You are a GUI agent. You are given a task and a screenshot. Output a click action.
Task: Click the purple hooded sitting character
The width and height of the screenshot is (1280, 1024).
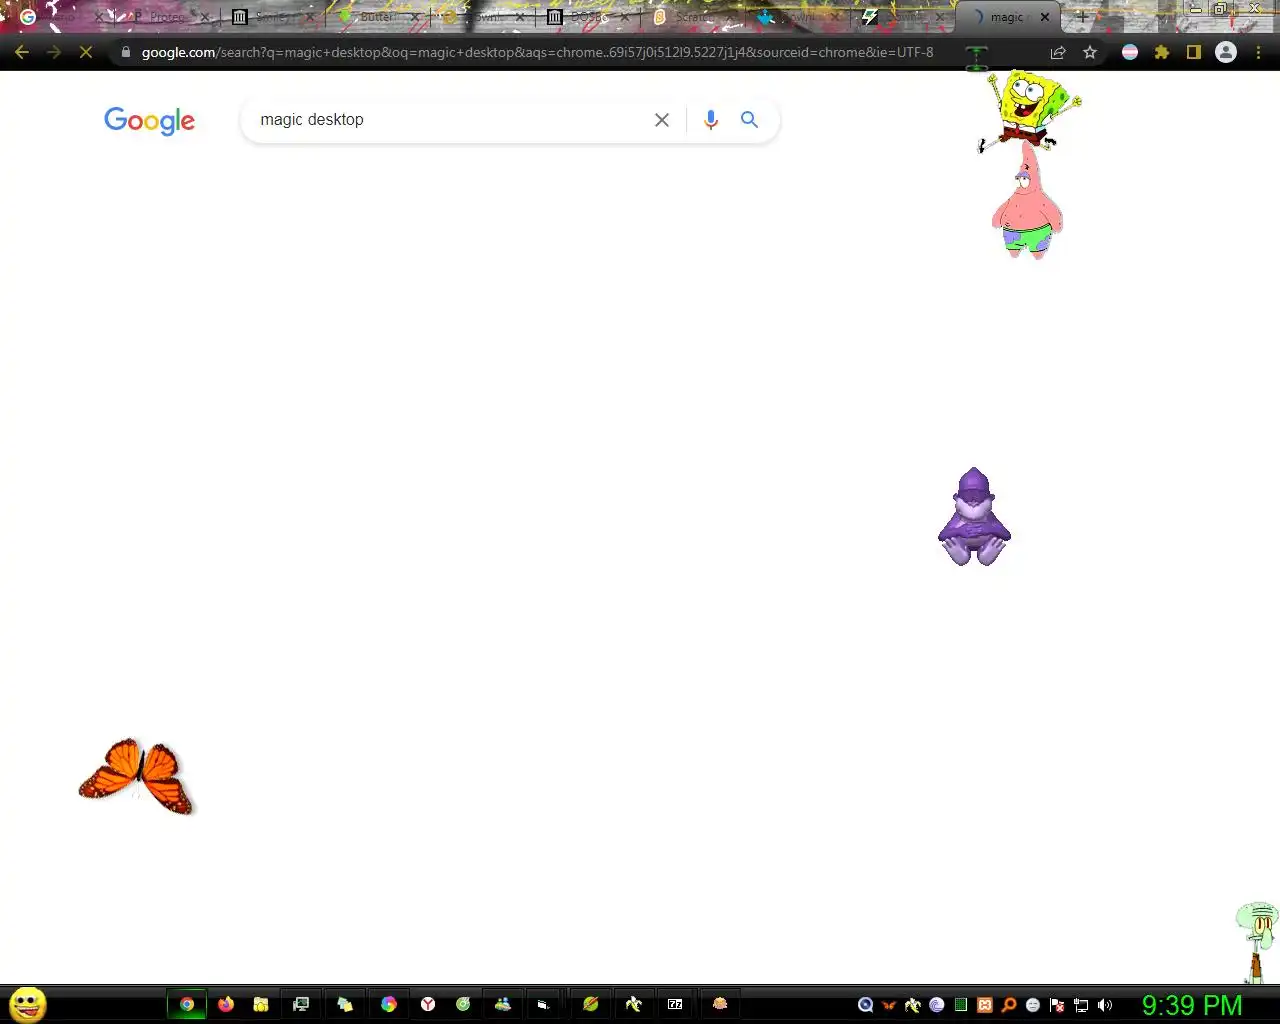(x=974, y=517)
